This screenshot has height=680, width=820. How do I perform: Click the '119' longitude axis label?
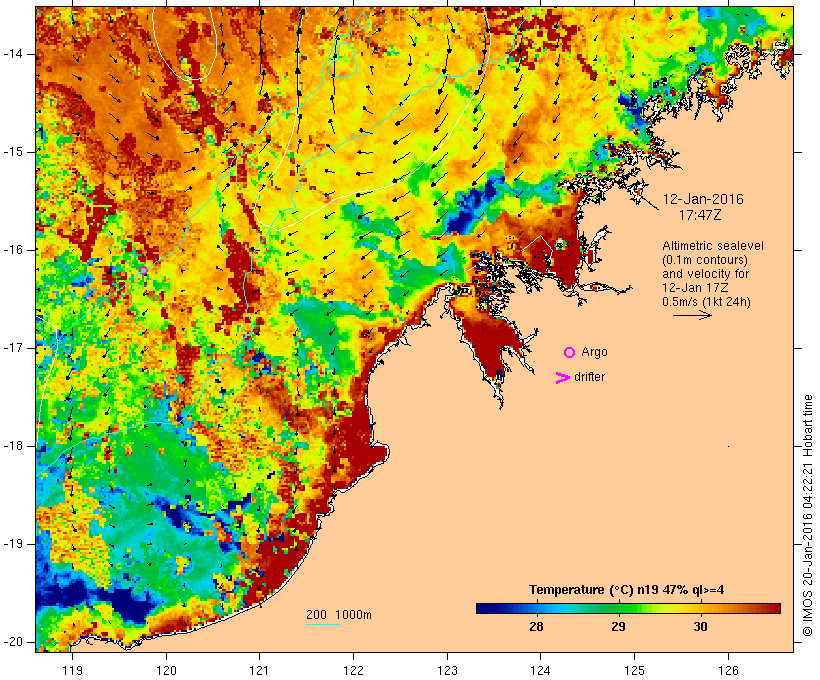[73, 670]
